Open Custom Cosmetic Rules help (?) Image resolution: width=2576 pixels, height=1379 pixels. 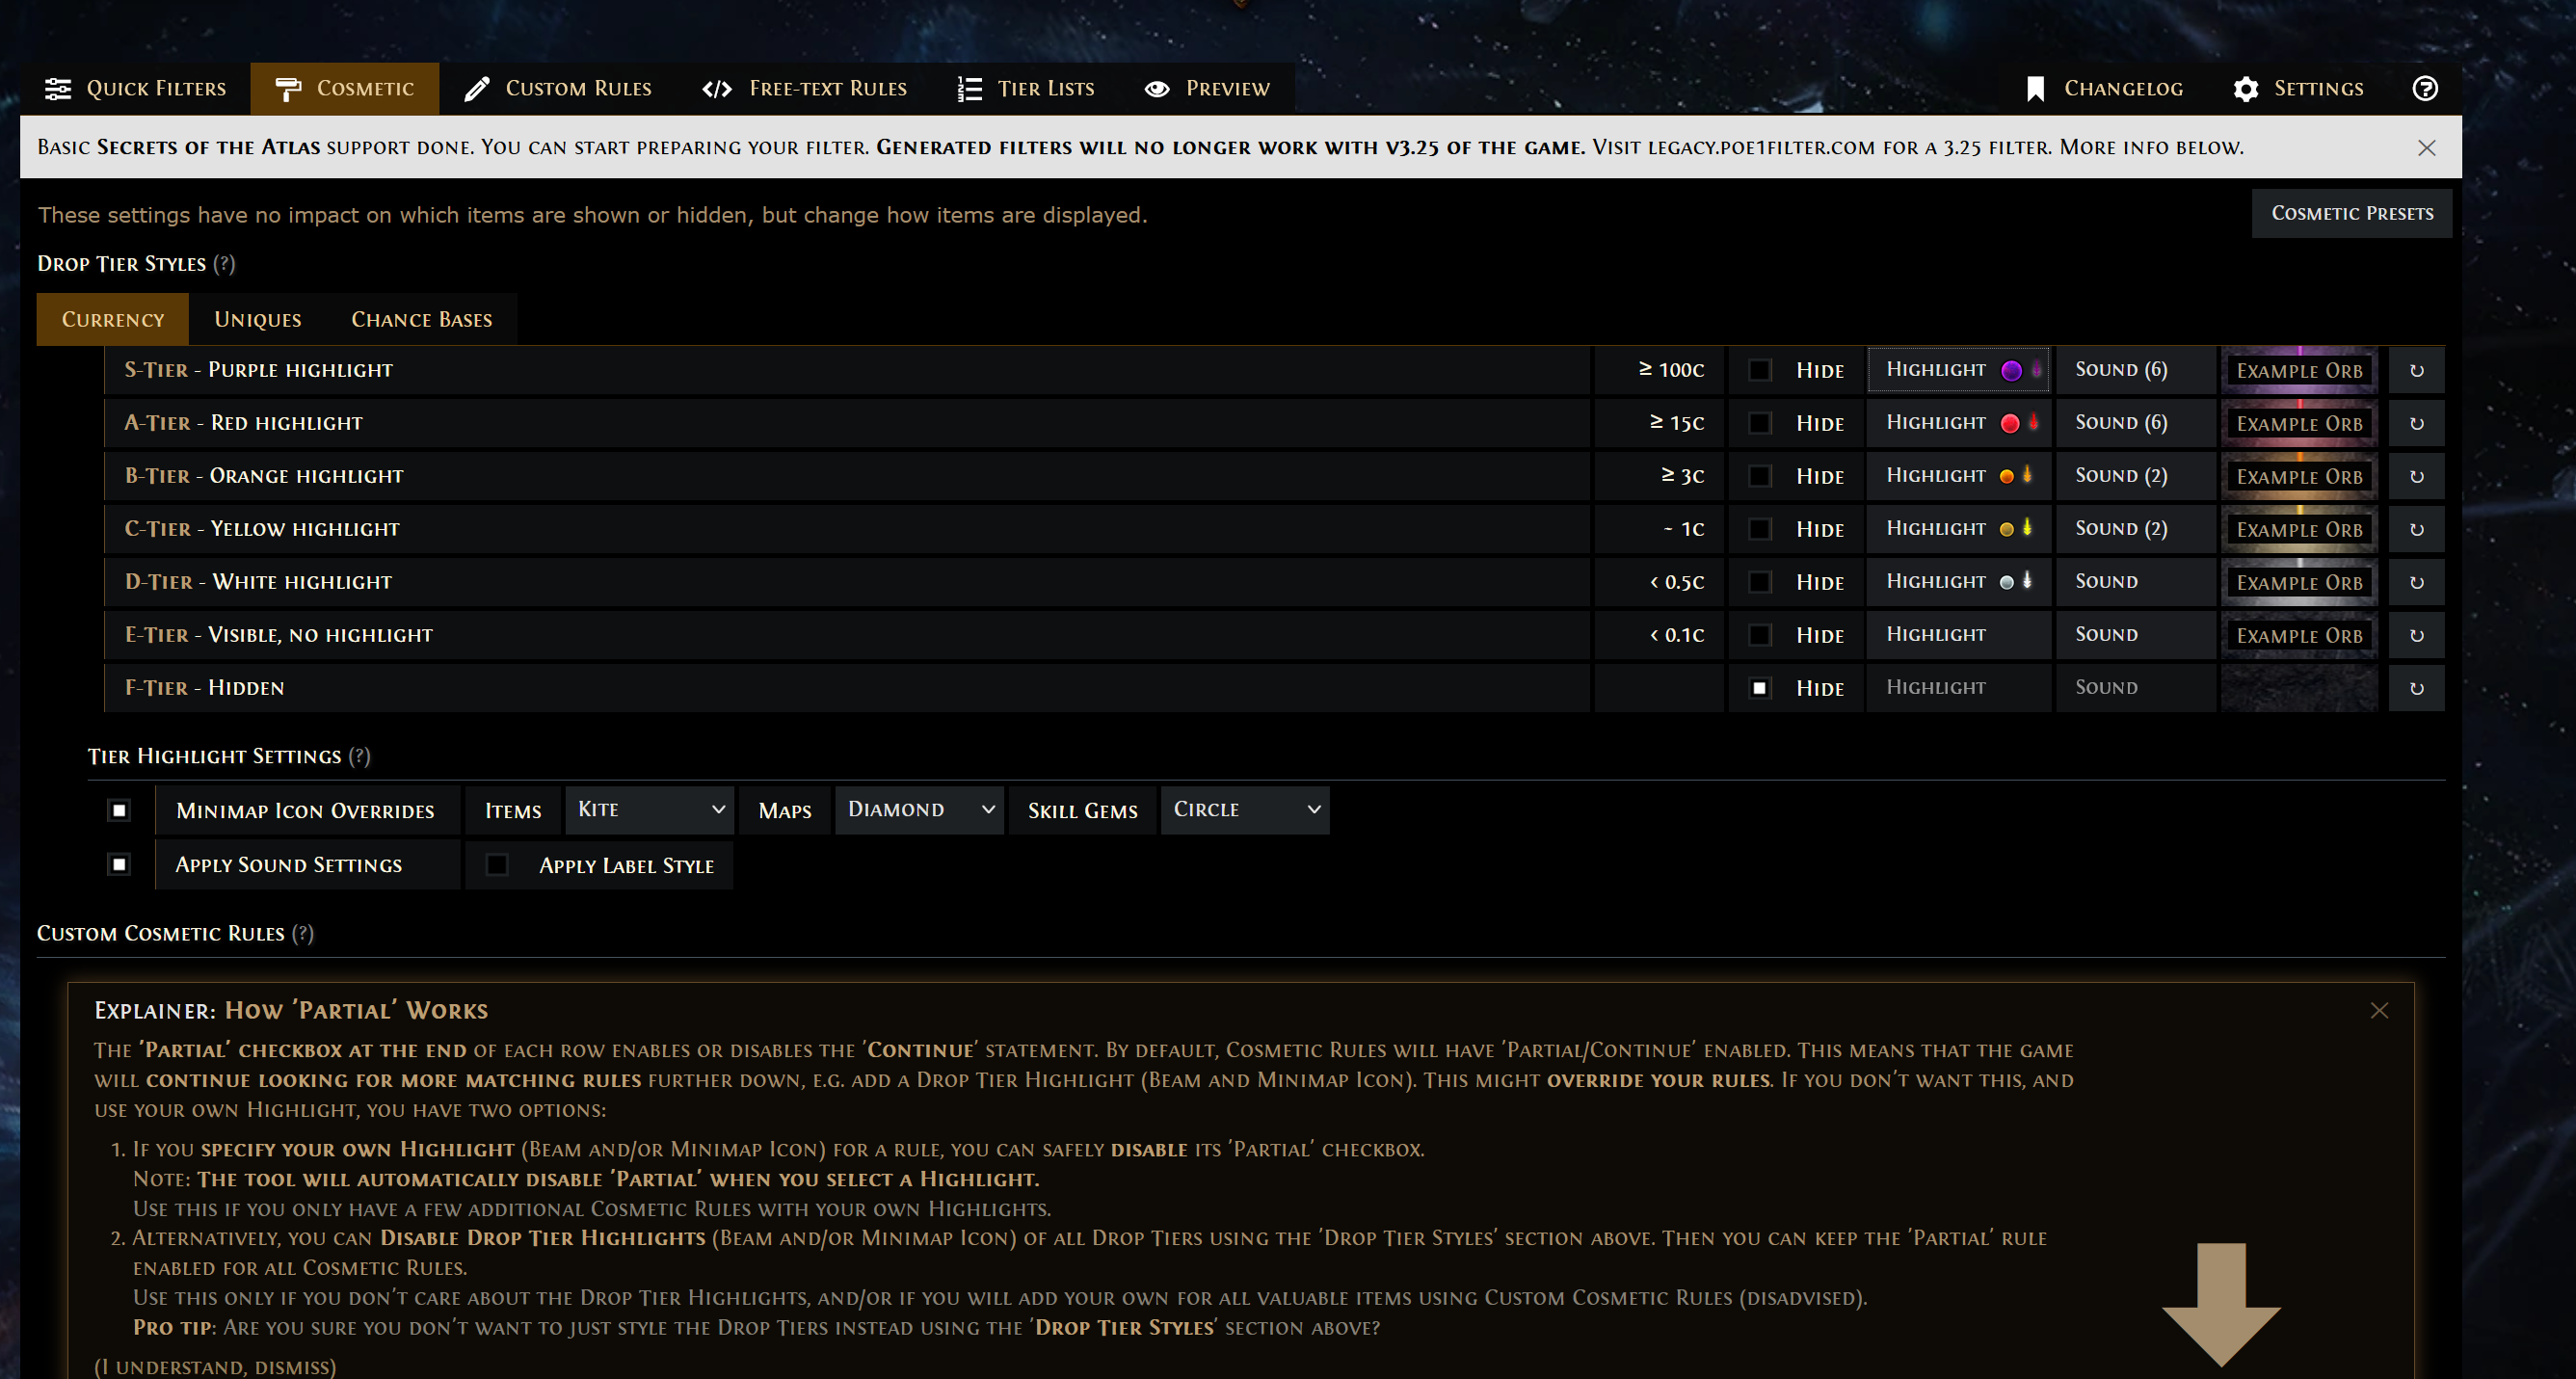[x=302, y=934]
